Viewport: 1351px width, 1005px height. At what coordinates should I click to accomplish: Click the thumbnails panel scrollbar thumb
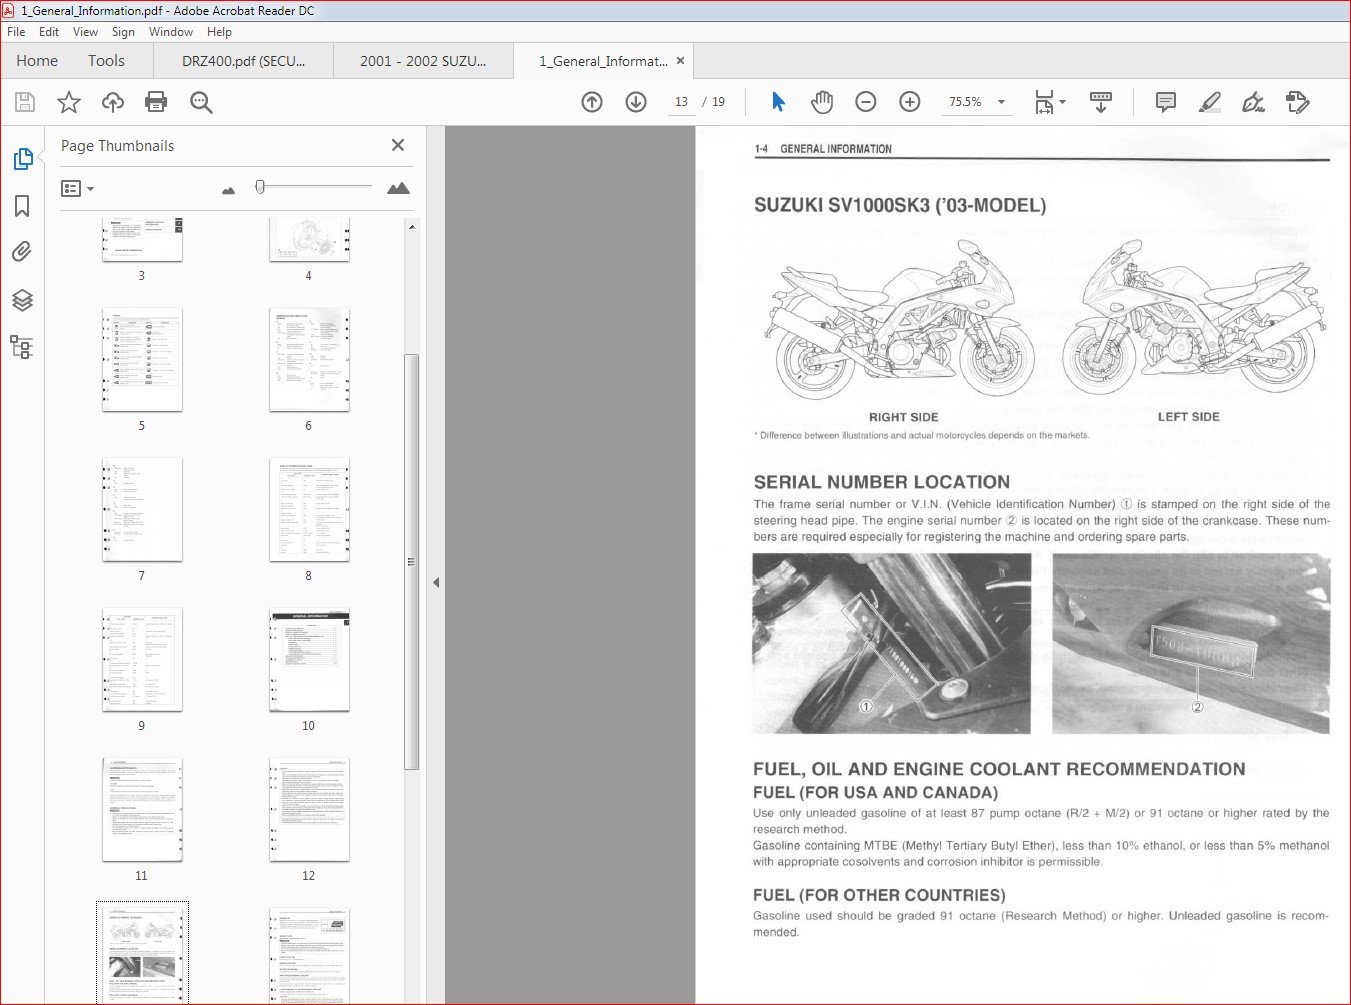coord(411,562)
